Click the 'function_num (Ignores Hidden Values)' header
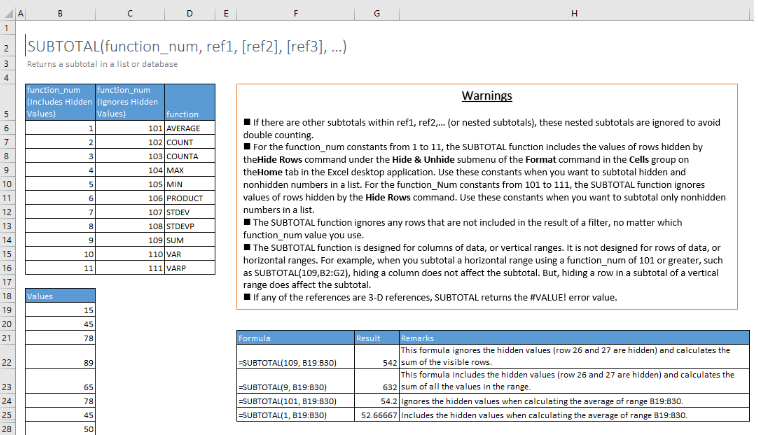758x435 pixels. pyautogui.click(x=130, y=102)
